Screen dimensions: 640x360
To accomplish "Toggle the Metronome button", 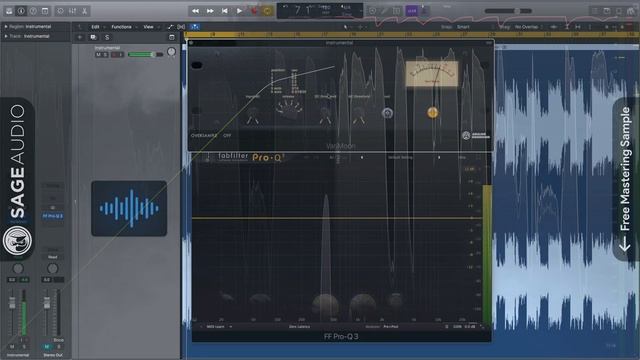I will click(424, 11).
